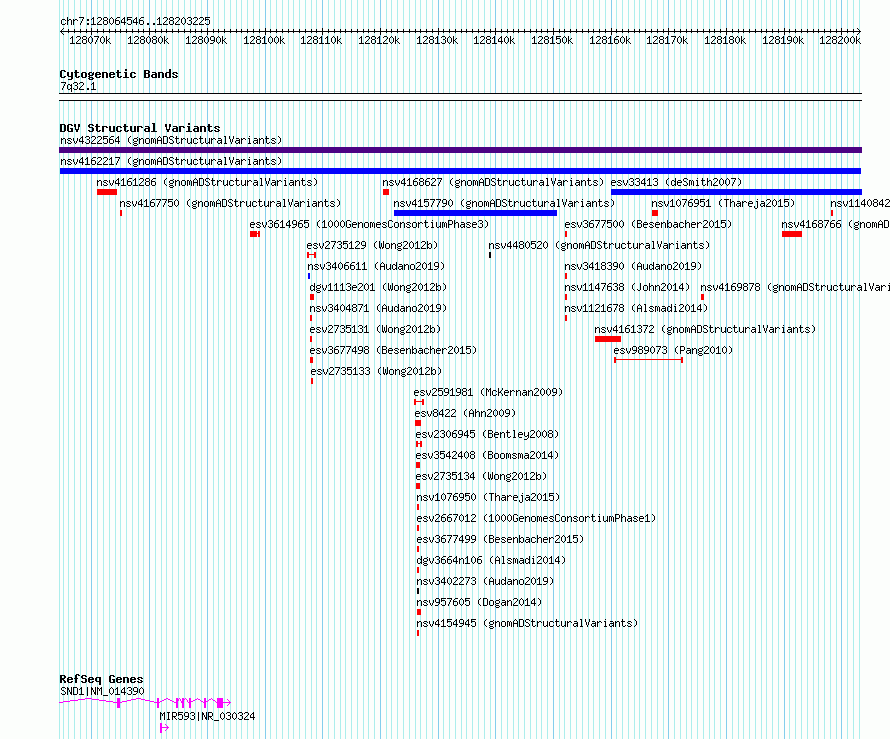This screenshot has height=739, width=890.
Task: Click the red esv3614965 variant block
Action: tap(255, 234)
